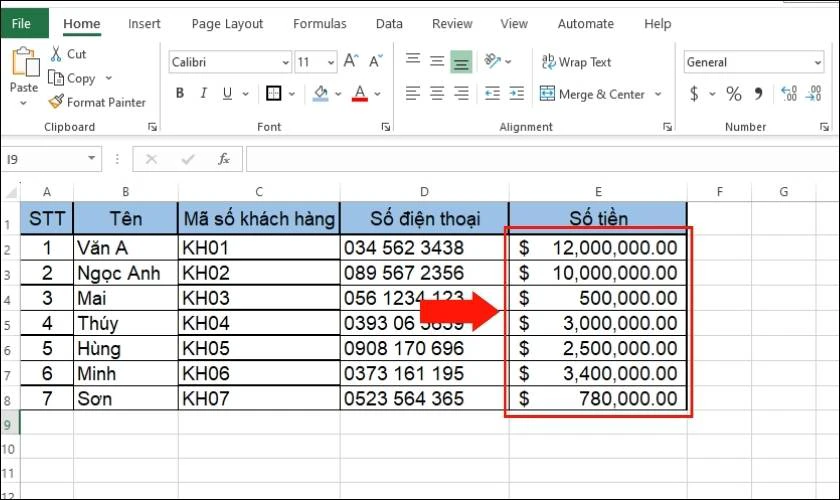The width and height of the screenshot is (840, 500).
Task: Select the highlighted Bottom Align icon
Action: click(461, 62)
